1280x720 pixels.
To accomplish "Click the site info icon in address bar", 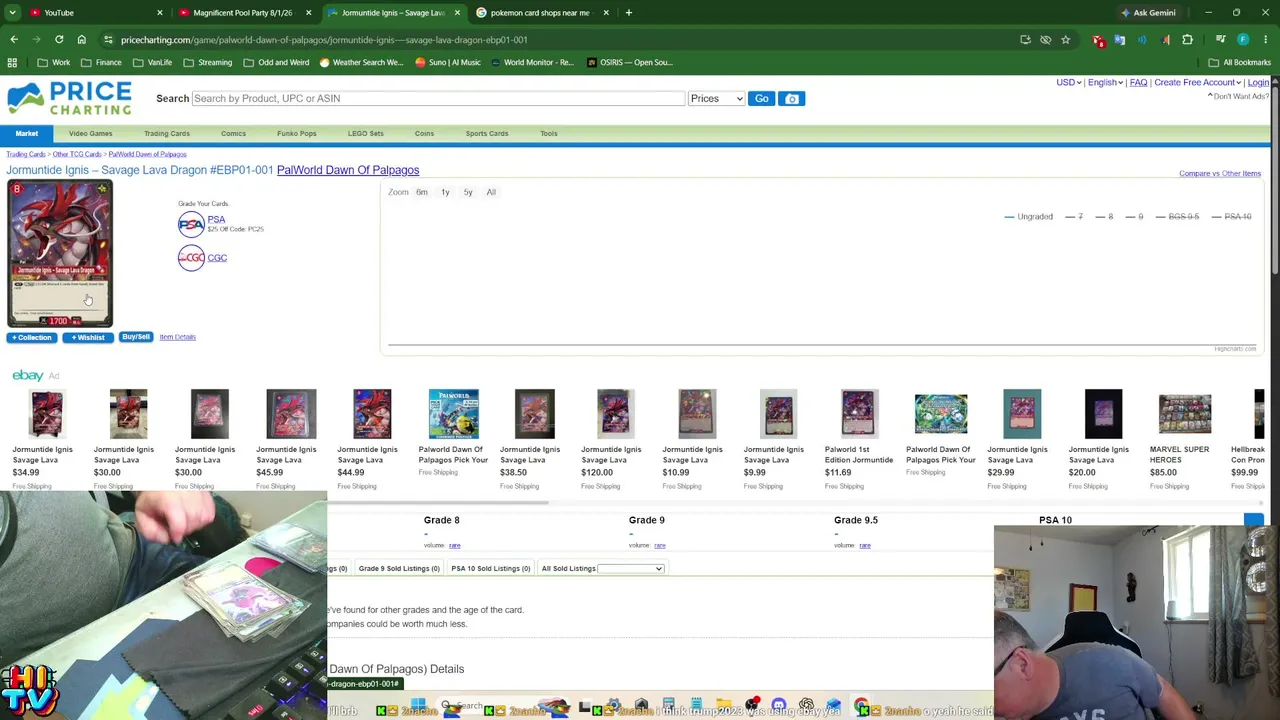I will click(108, 39).
